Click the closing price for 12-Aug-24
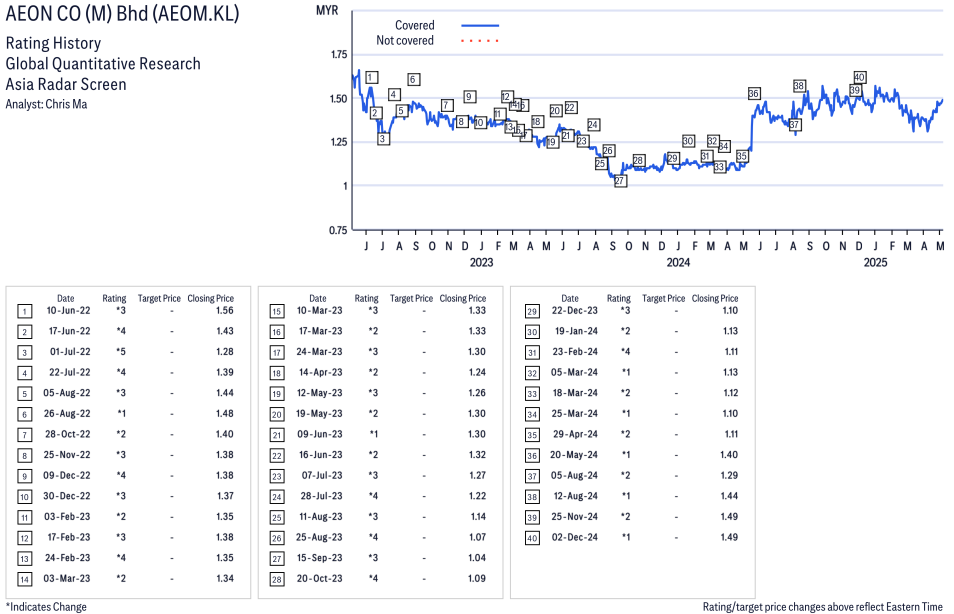The height and width of the screenshot is (614, 954). 729,496
